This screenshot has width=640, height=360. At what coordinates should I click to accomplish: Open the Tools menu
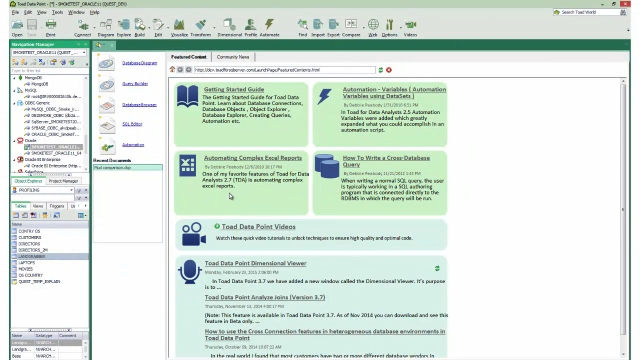tap(57, 12)
